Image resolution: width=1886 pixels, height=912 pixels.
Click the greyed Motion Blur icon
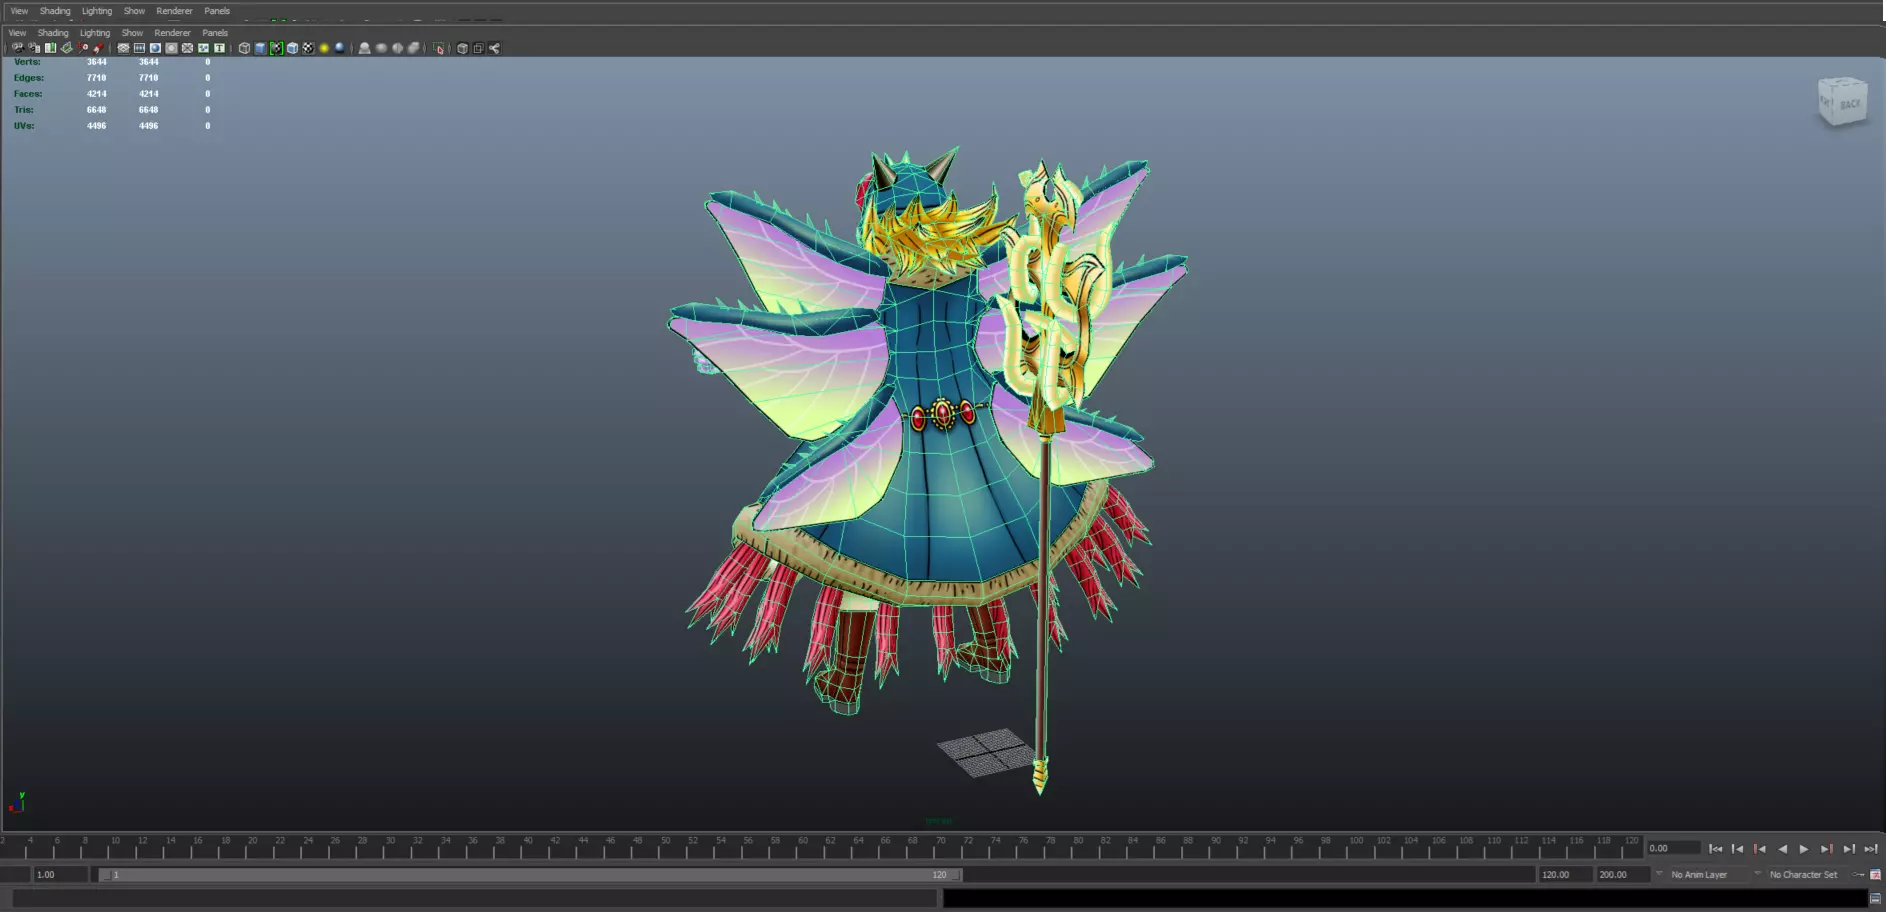tap(381, 48)
